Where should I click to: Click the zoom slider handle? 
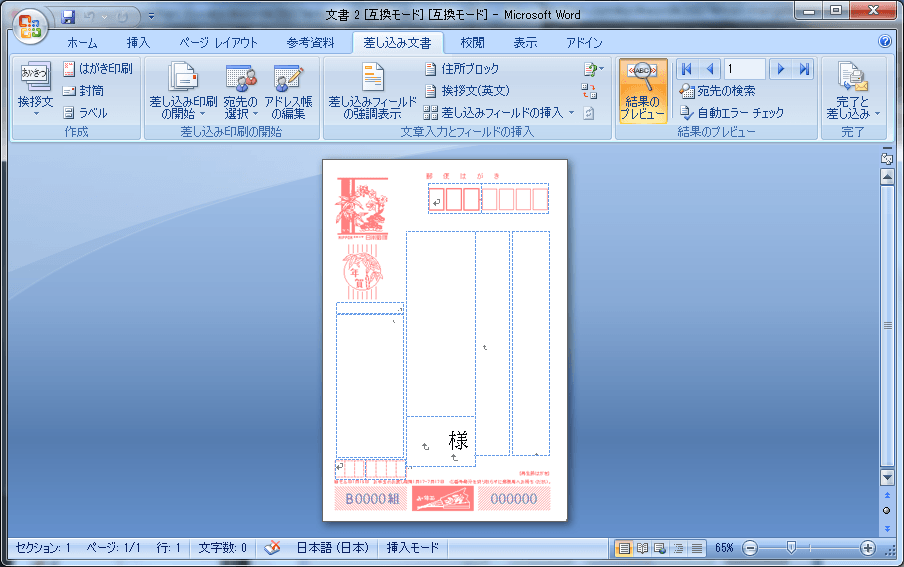[x=792, y=548]
